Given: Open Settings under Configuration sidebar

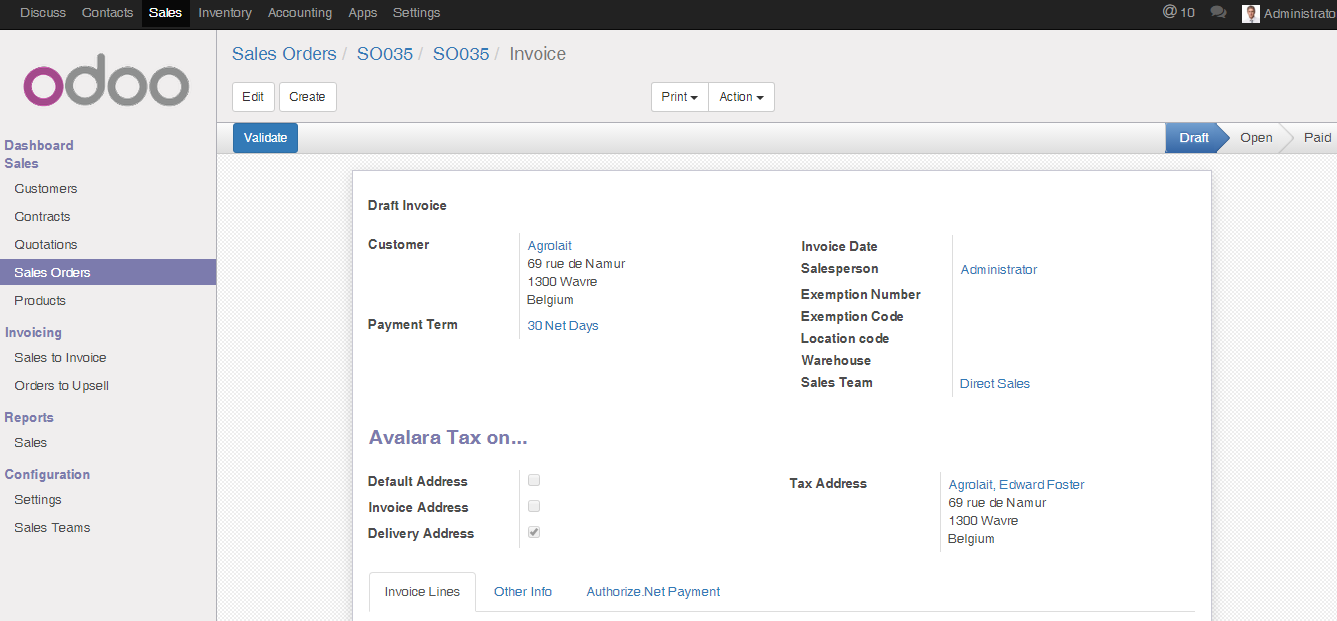Looking at the screenshot, I should point(38,500).
